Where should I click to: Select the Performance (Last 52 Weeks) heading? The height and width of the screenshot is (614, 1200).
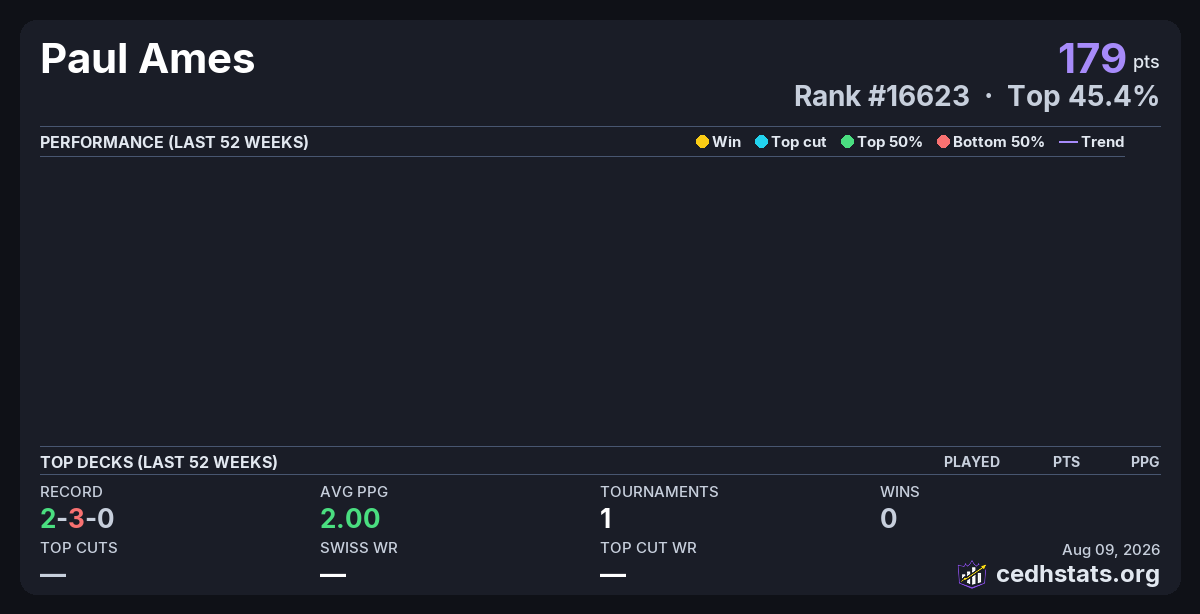pyautogui.click(x=174, y=142)
